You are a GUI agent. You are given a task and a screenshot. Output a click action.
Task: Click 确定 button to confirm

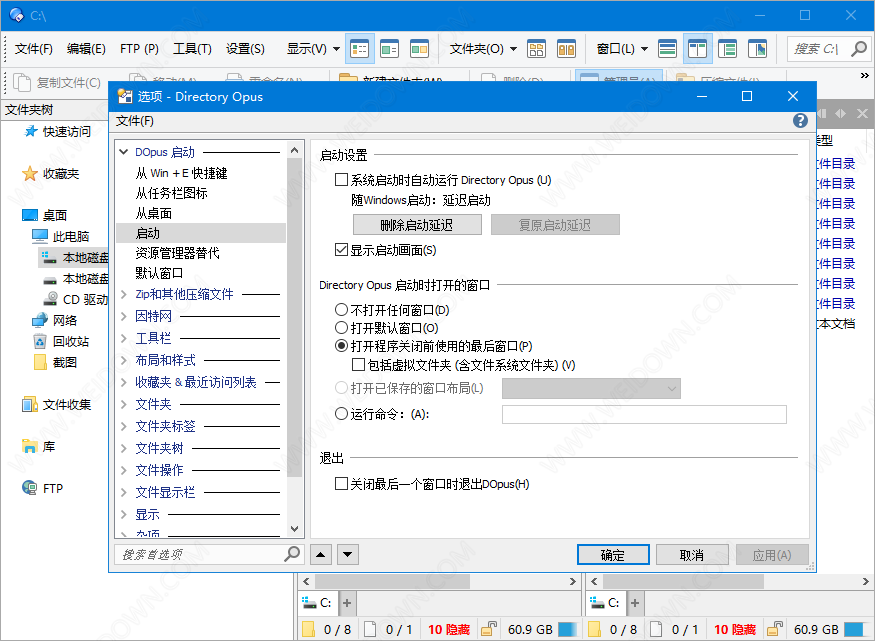click(613, 555)
